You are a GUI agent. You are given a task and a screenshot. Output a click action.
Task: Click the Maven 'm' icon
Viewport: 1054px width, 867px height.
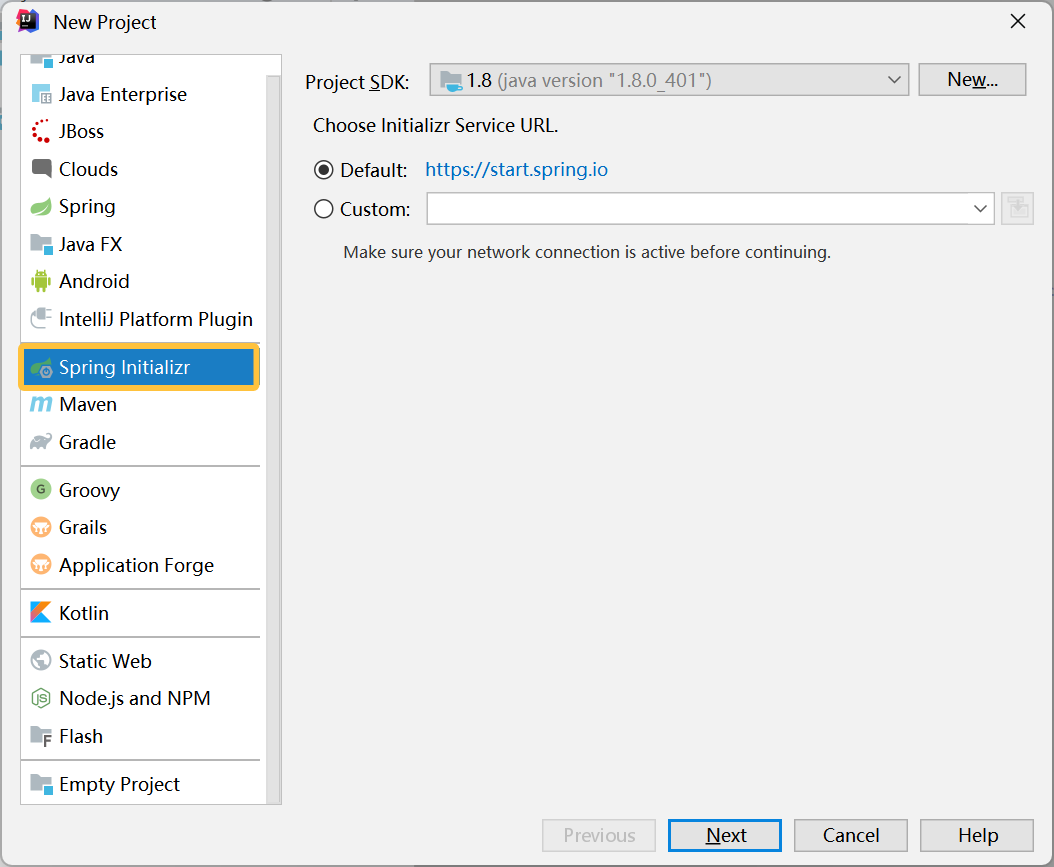coord(41,404)
